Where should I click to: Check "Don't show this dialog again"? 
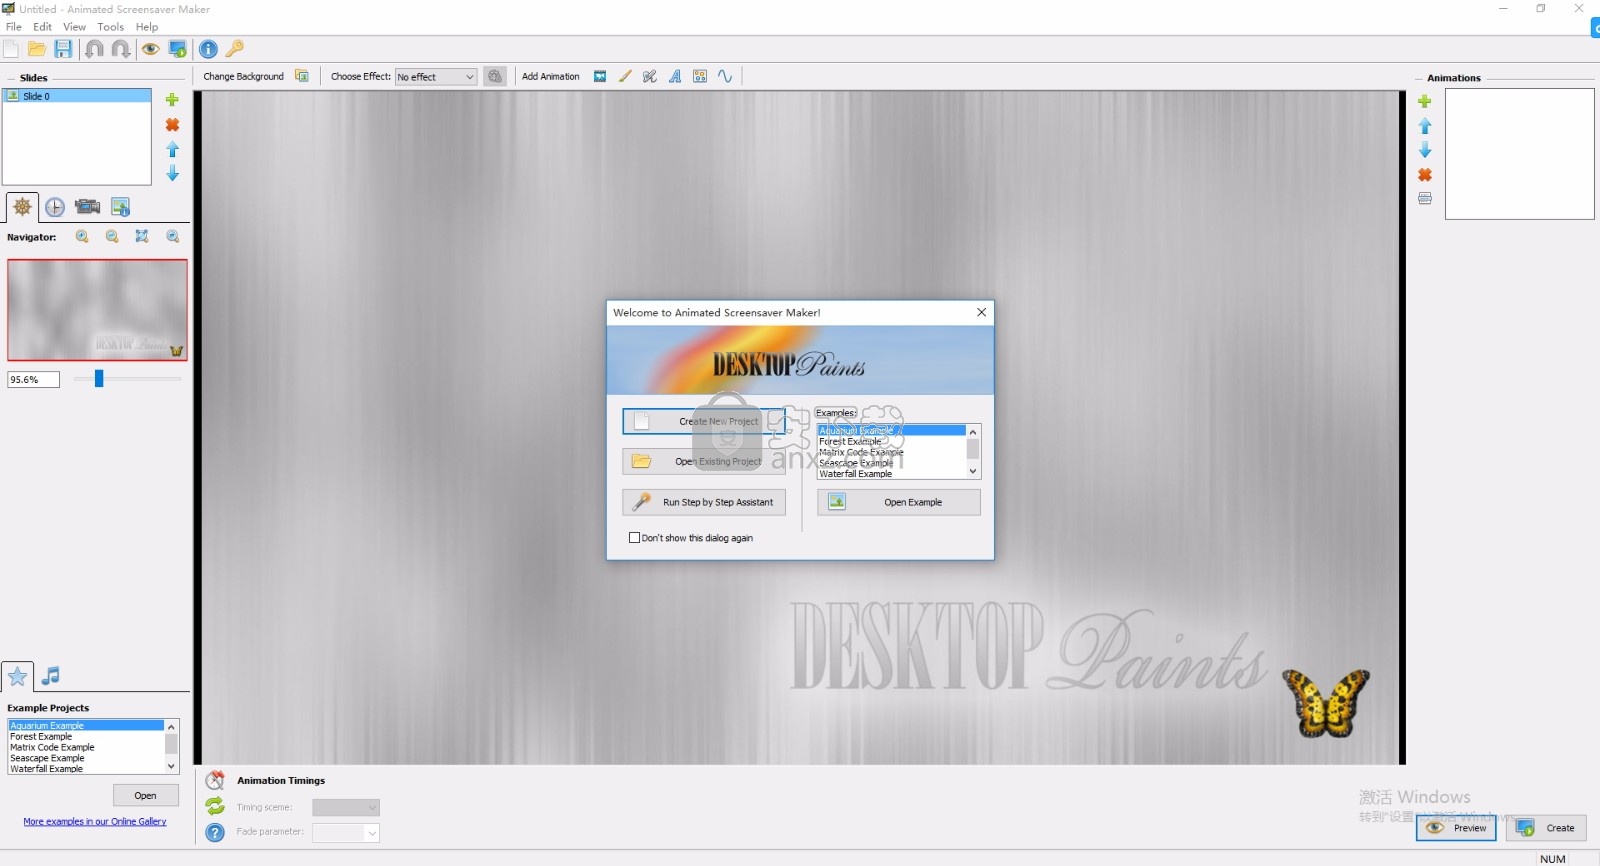[634, 538]
